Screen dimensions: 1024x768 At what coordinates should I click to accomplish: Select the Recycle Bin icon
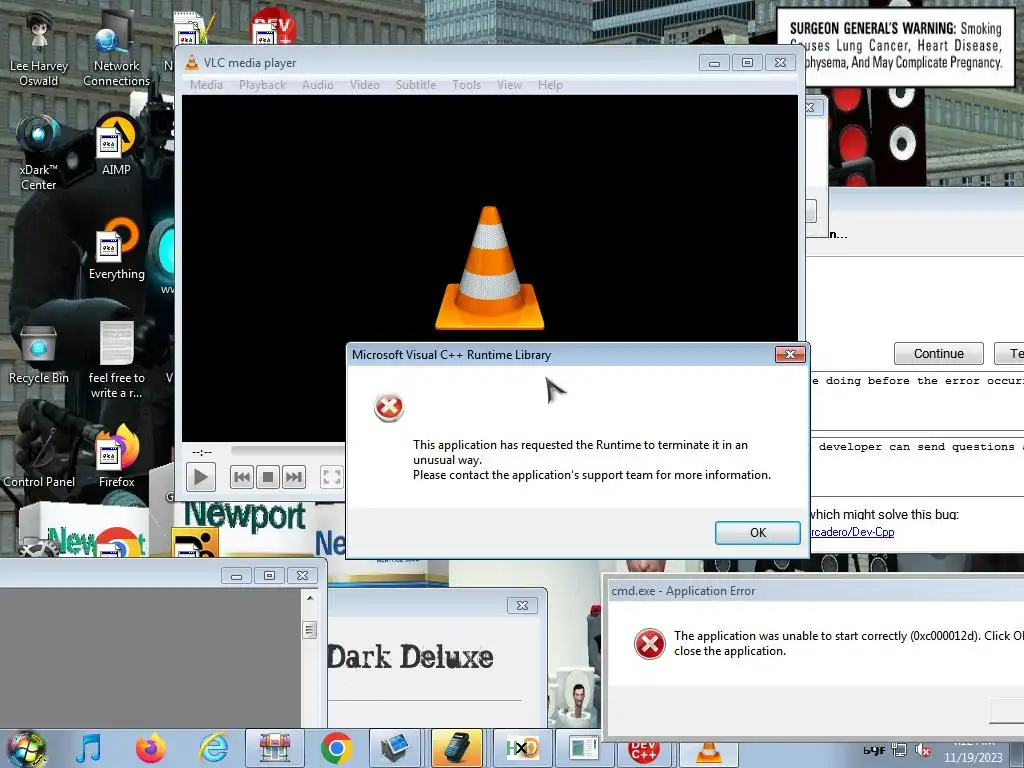(x=39, y=355)
